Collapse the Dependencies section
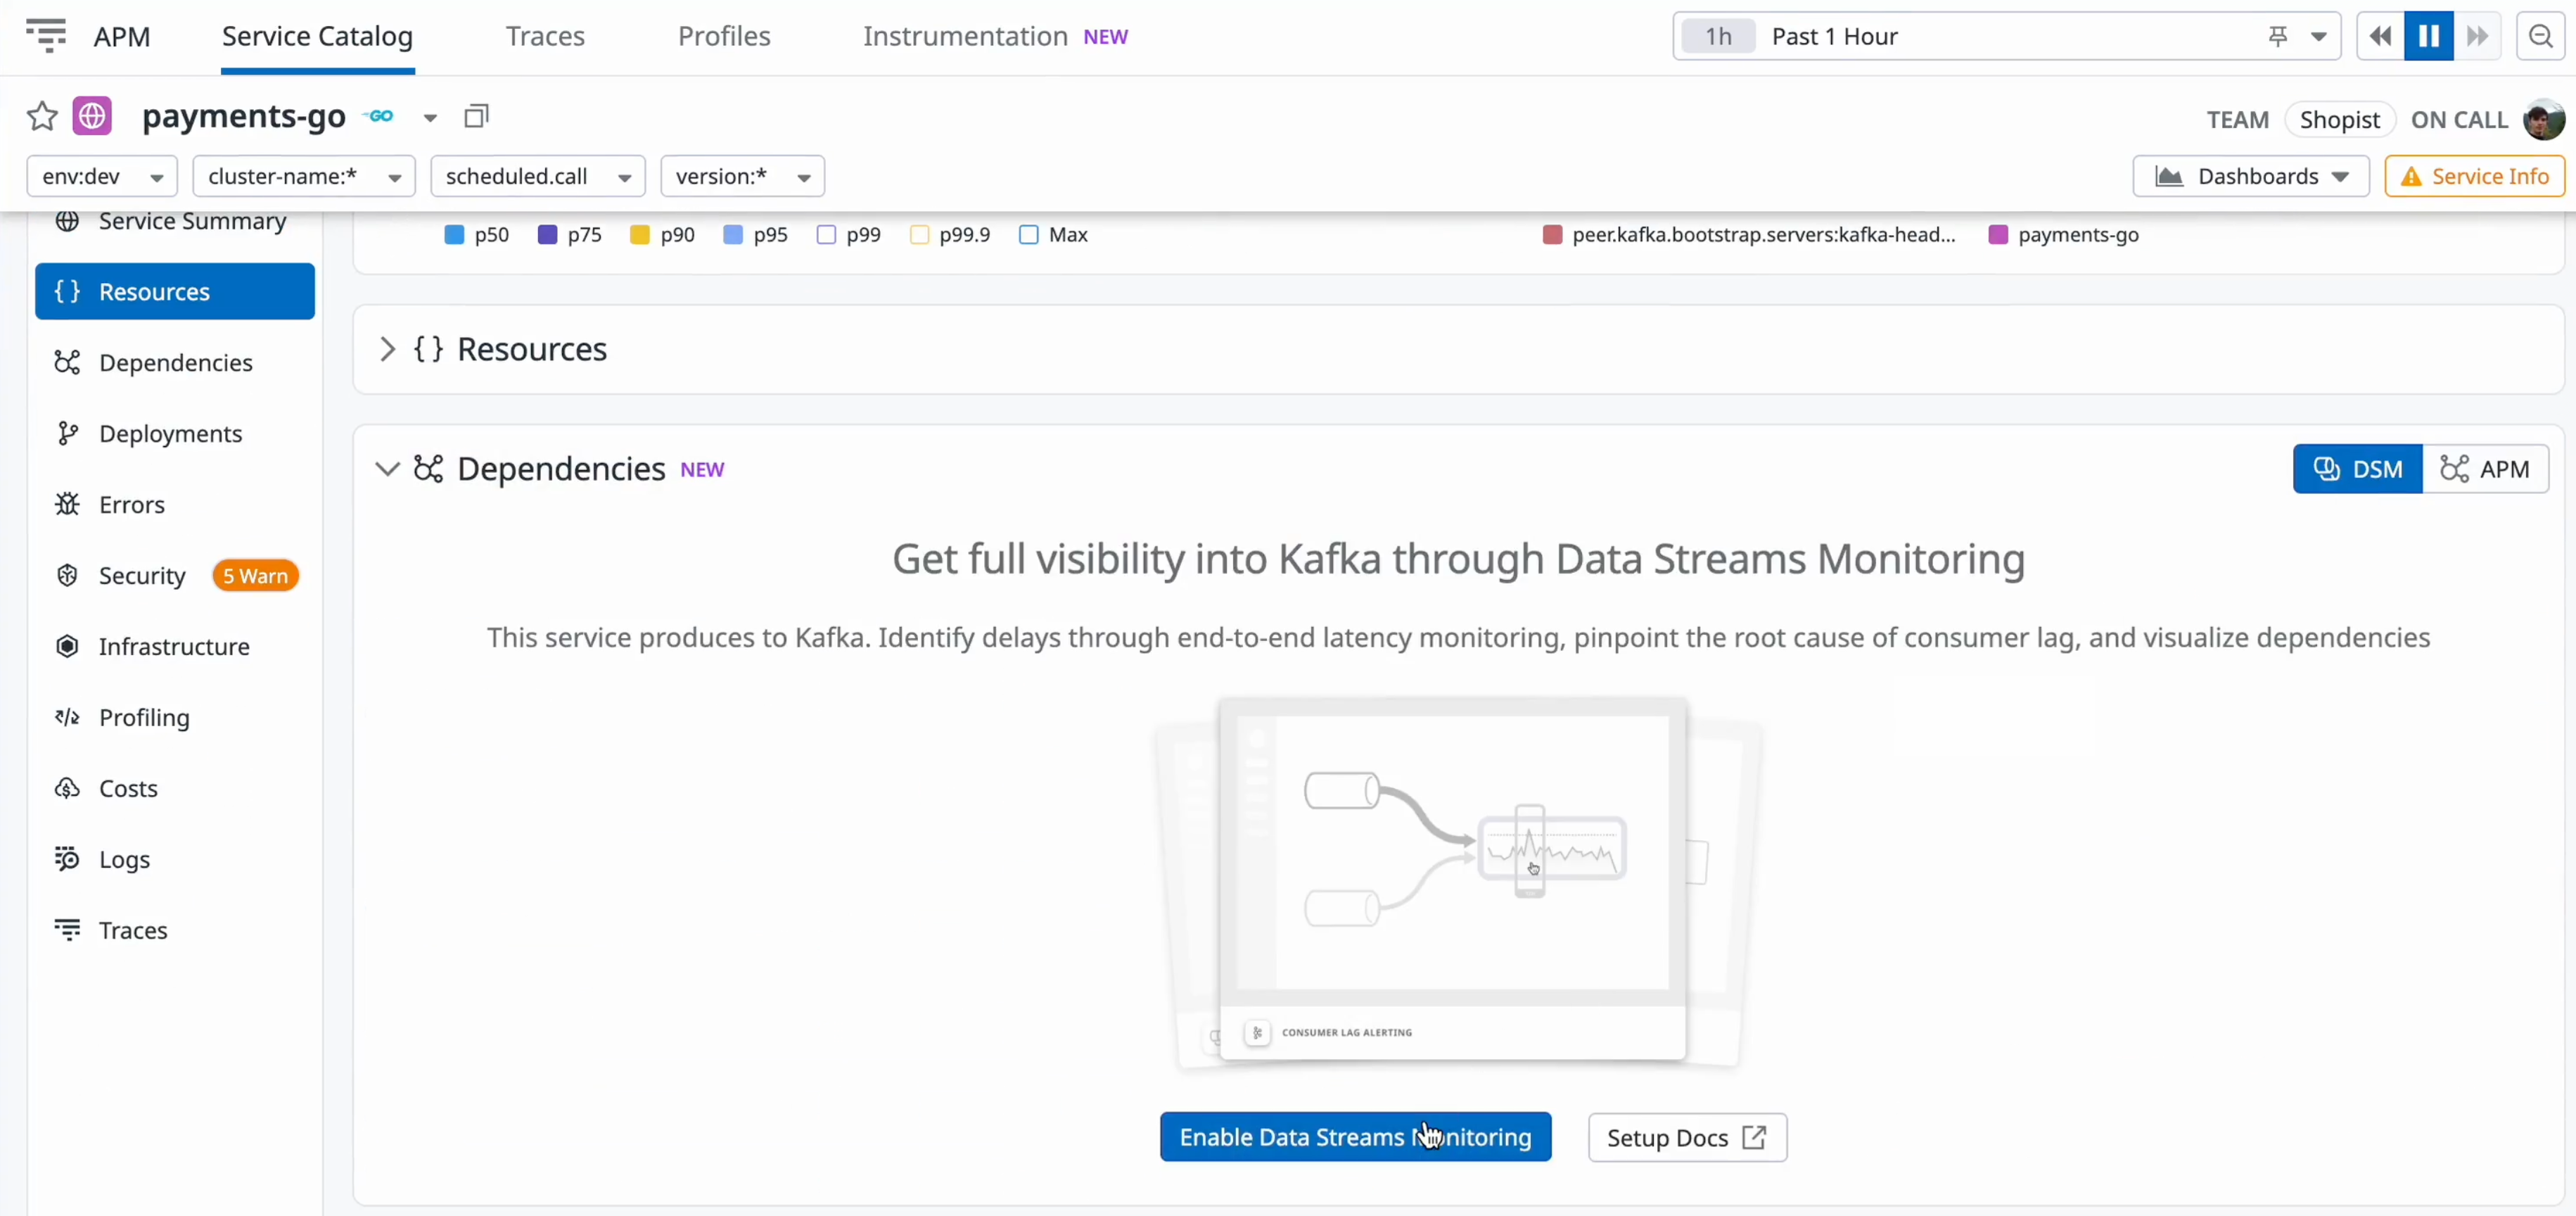The width and height of the screenshot is (2576, 1216). coord(387,468)
